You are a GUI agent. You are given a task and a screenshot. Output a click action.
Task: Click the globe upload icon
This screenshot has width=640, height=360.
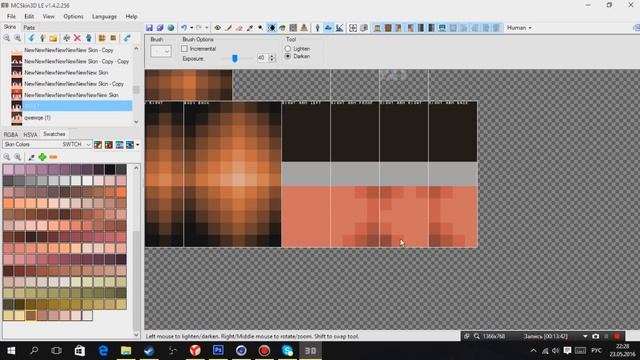coord(171,28)
